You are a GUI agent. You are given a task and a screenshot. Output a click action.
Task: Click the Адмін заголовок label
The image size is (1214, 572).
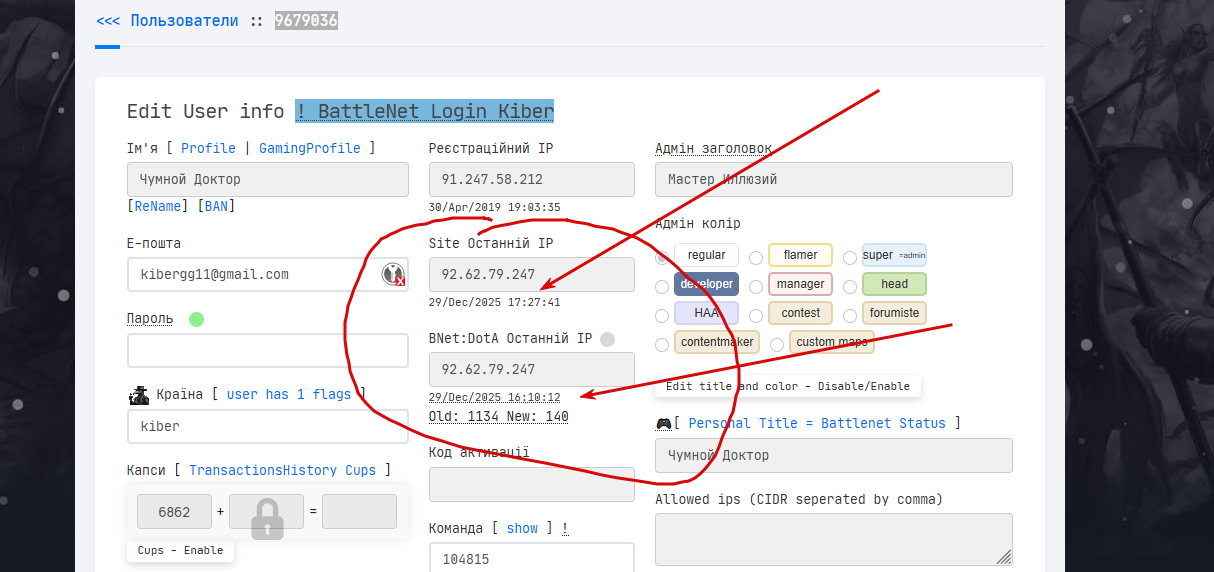point(713,148)
